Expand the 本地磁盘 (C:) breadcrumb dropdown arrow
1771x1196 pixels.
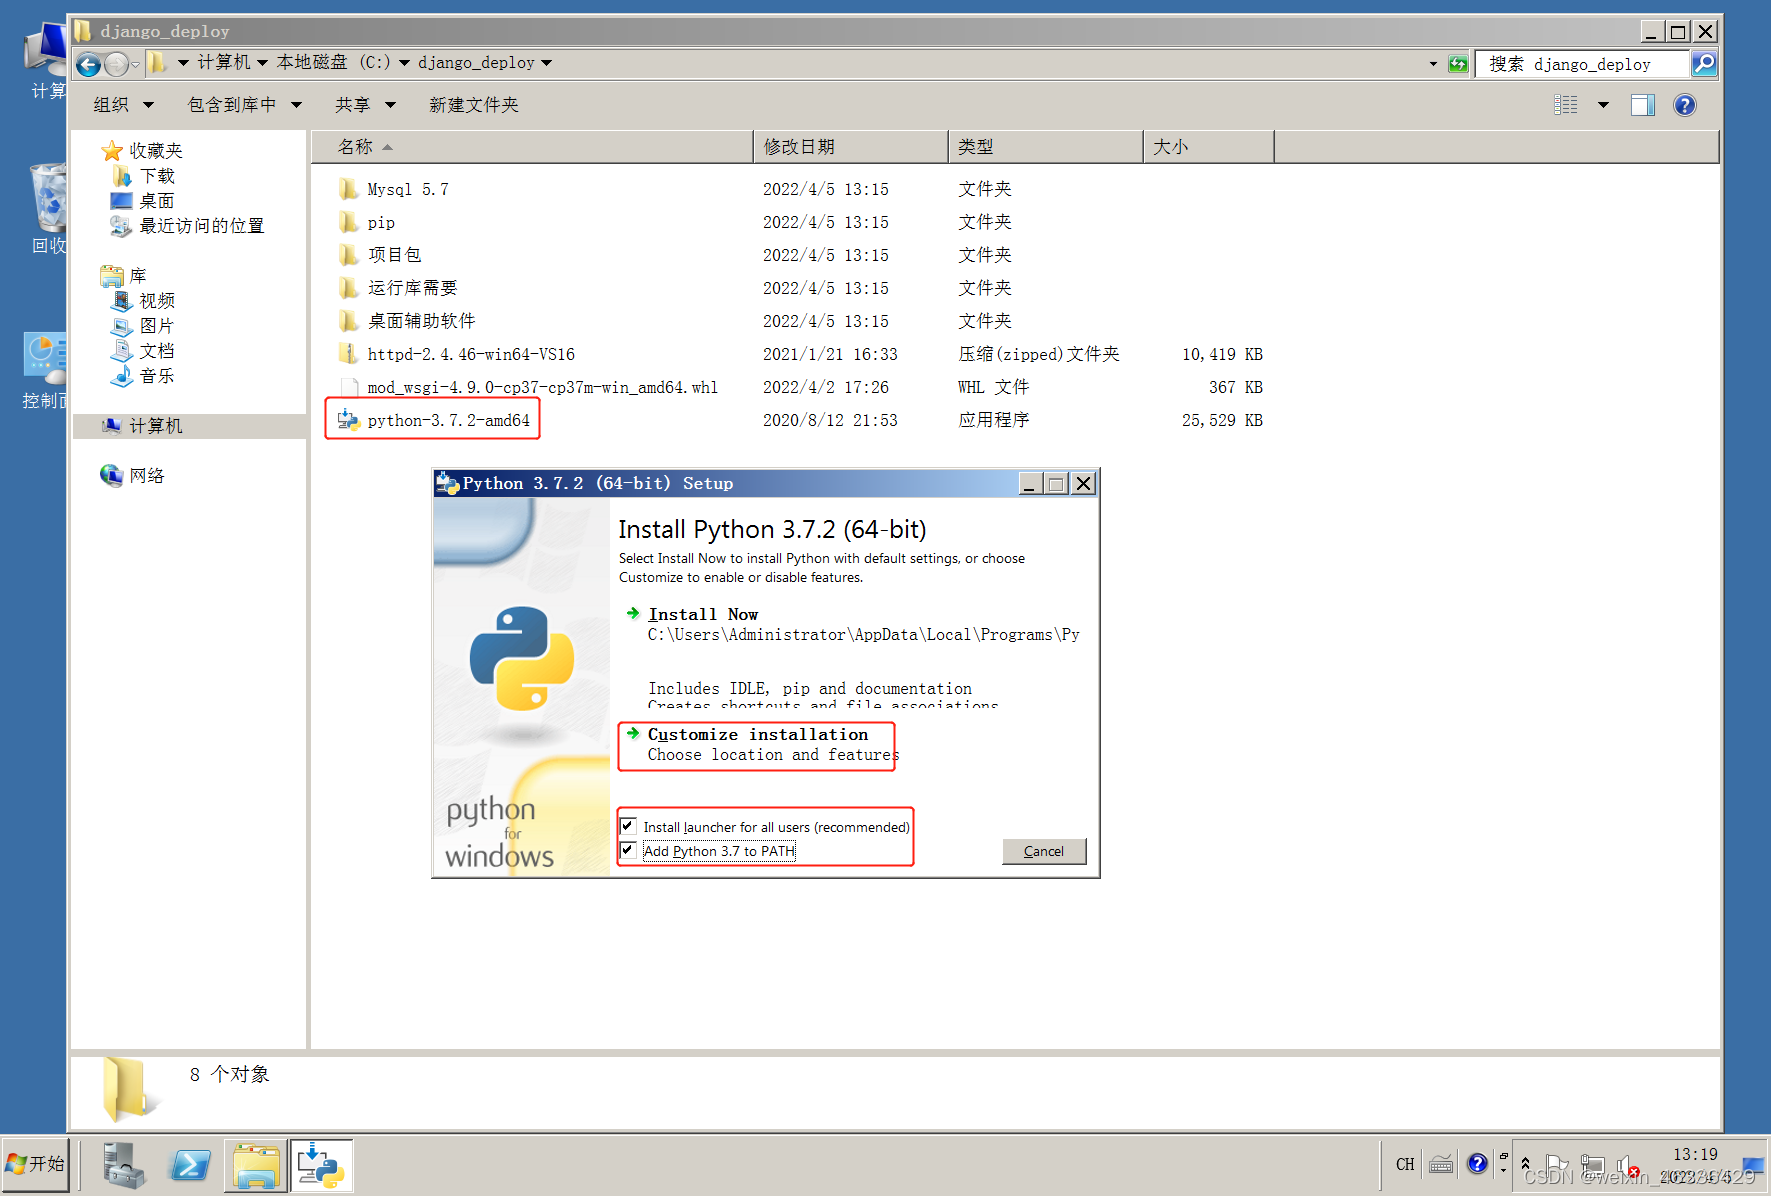click(404, 63)
